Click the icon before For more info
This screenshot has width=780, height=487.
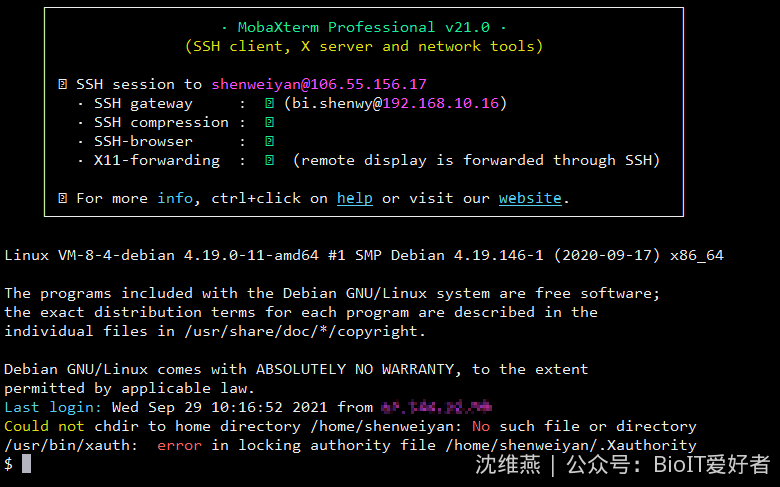62,198
